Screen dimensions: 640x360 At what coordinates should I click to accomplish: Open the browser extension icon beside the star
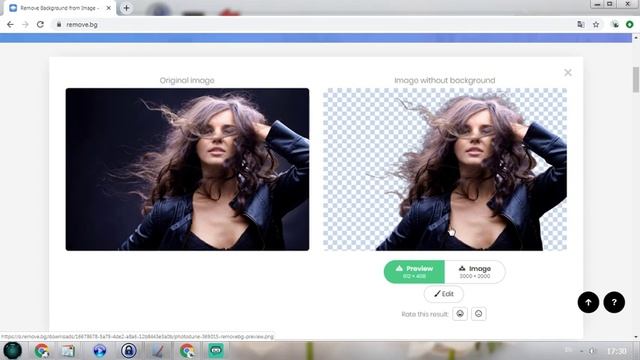[615, 24]
